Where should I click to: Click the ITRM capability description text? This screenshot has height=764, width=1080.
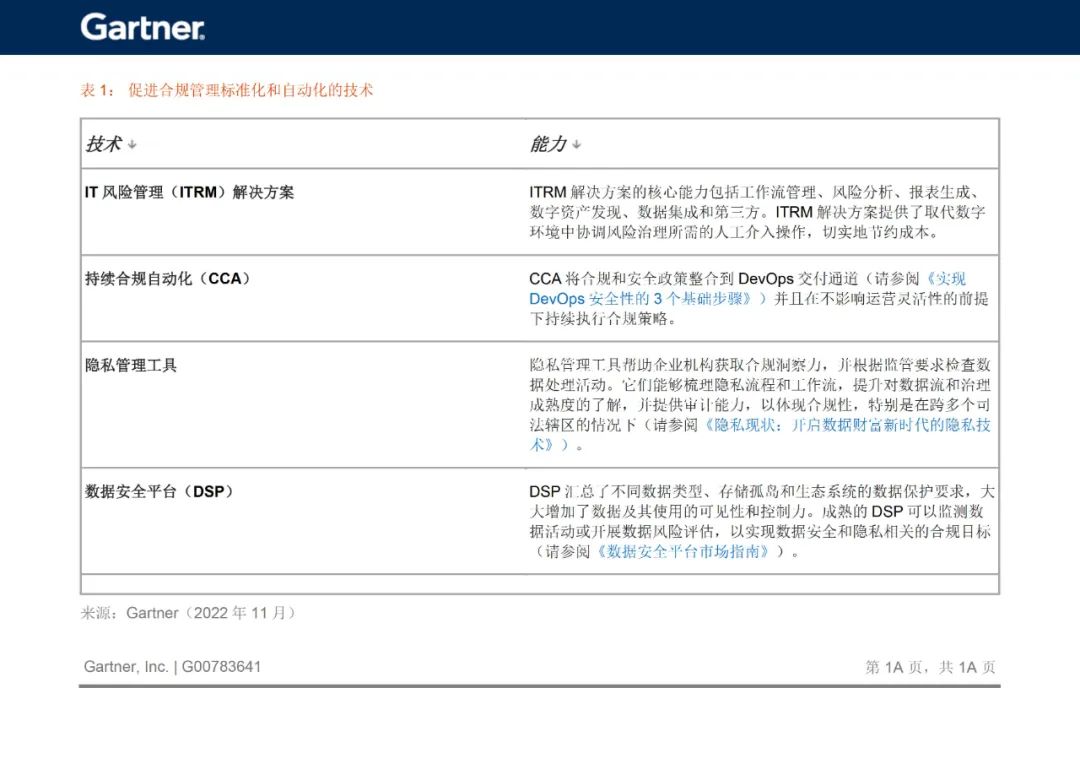coord(758,212)
